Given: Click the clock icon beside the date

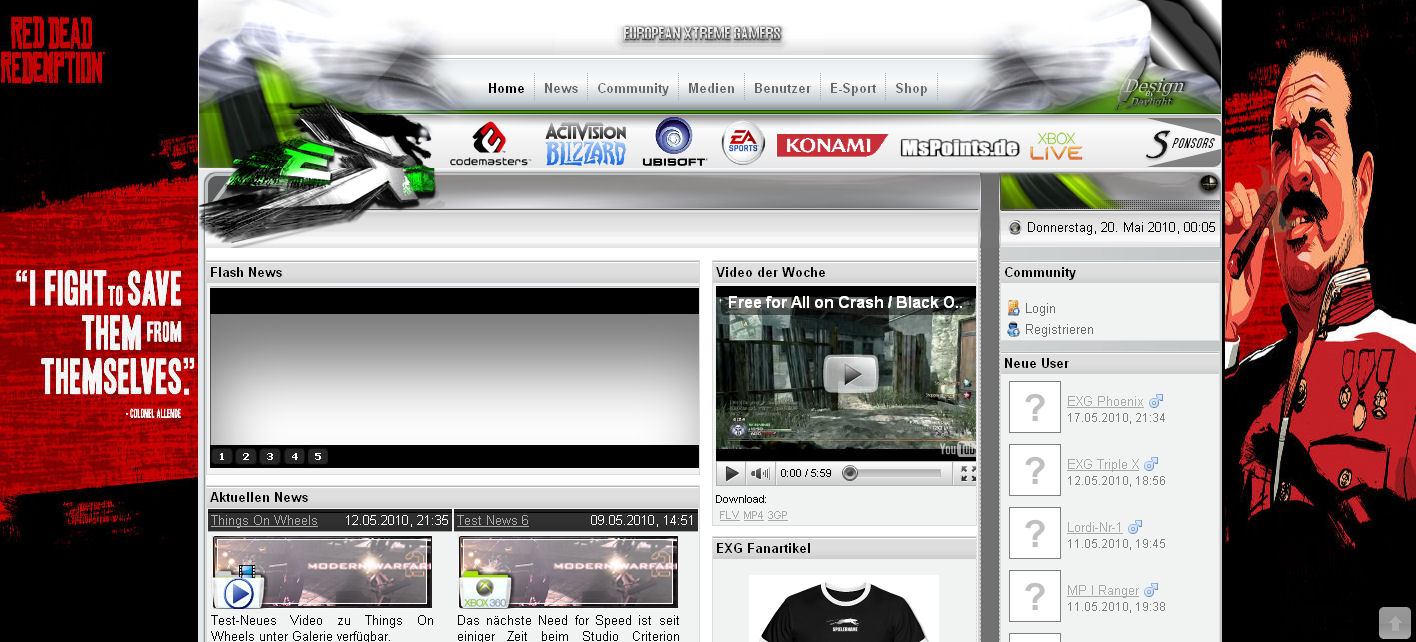Looking at the screenshot, I should [x=1015, y=228].
